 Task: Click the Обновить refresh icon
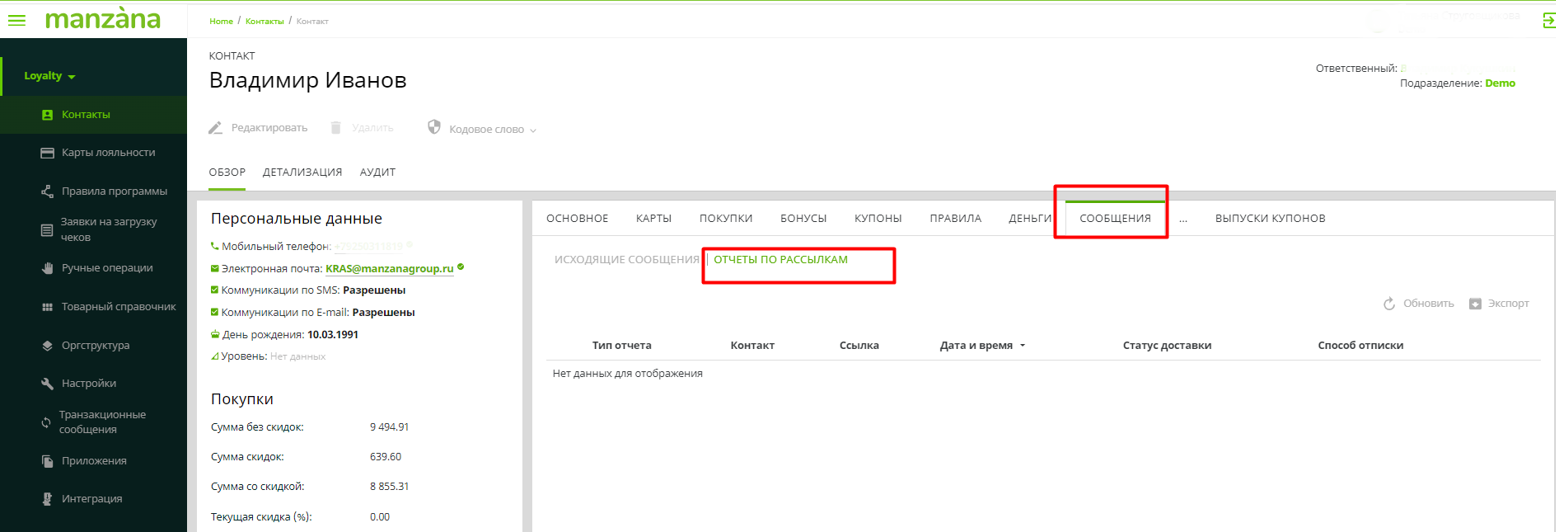1389,303
